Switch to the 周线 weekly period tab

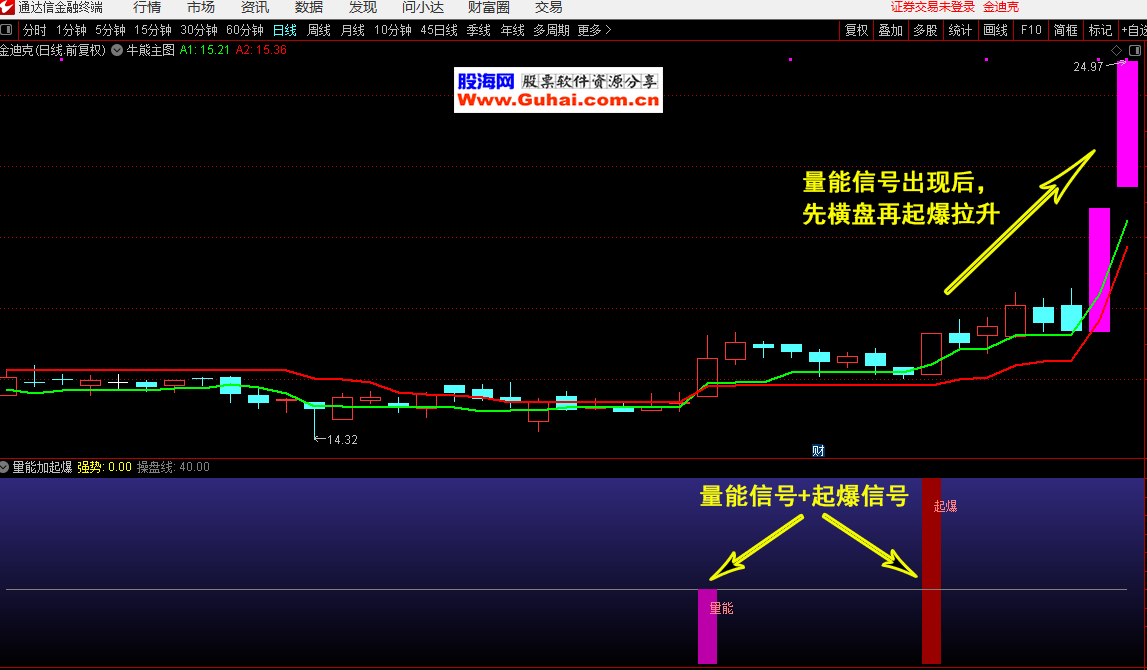[x=319, y=30]
